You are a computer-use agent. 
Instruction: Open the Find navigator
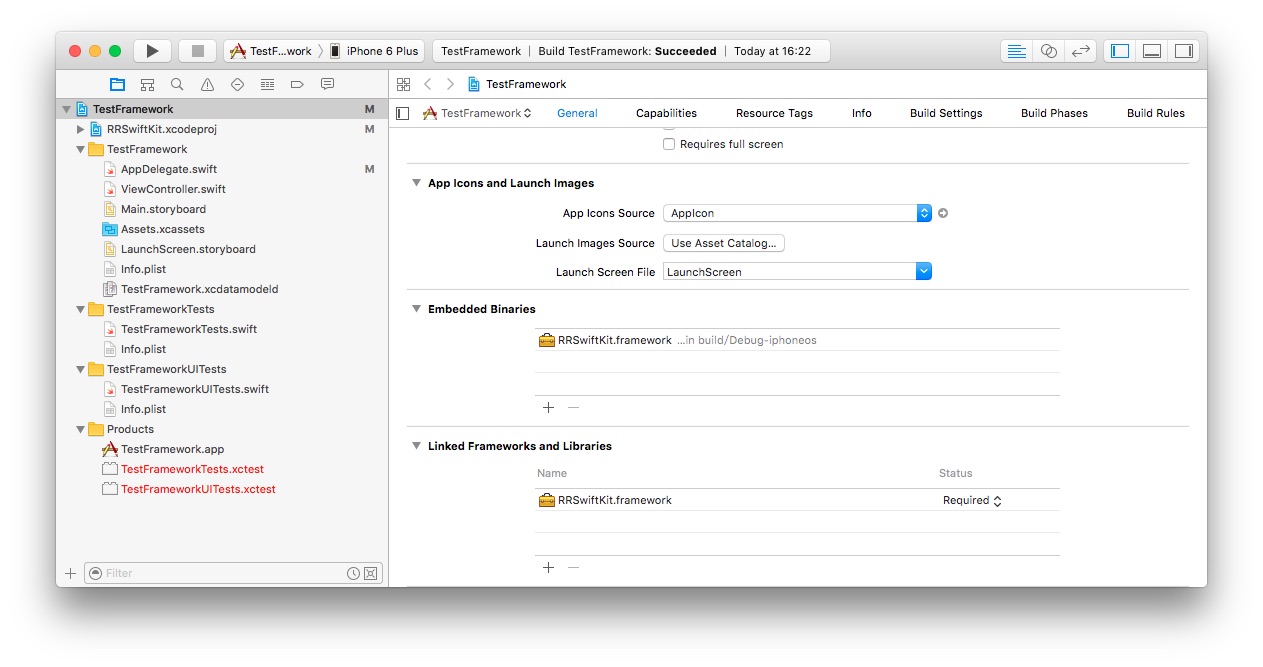177,85
